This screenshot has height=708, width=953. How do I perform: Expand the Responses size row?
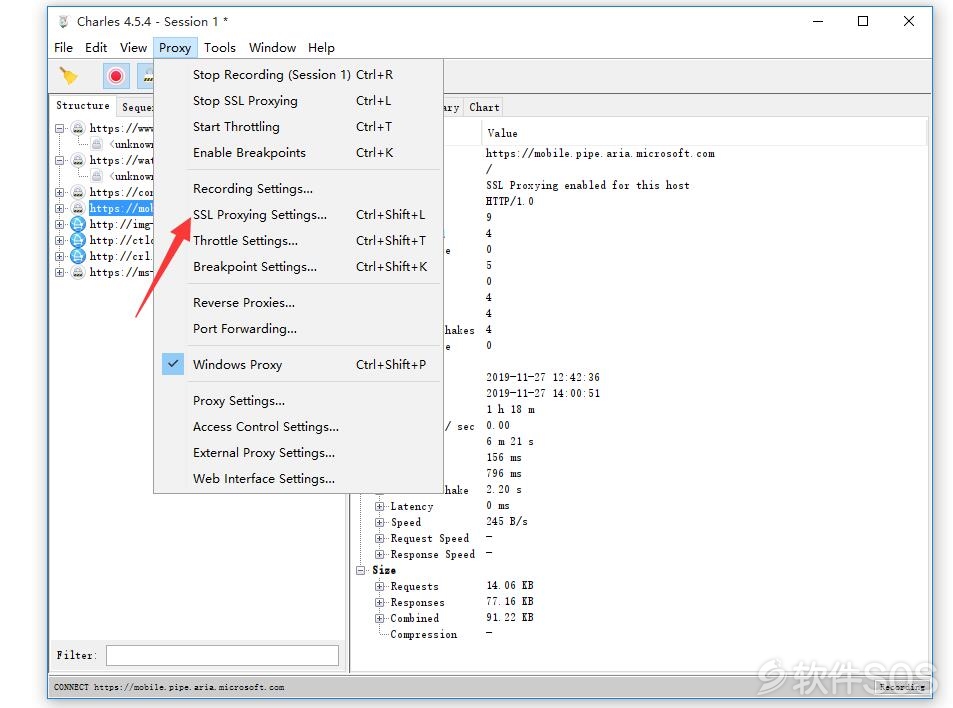[x=379, y=602]
